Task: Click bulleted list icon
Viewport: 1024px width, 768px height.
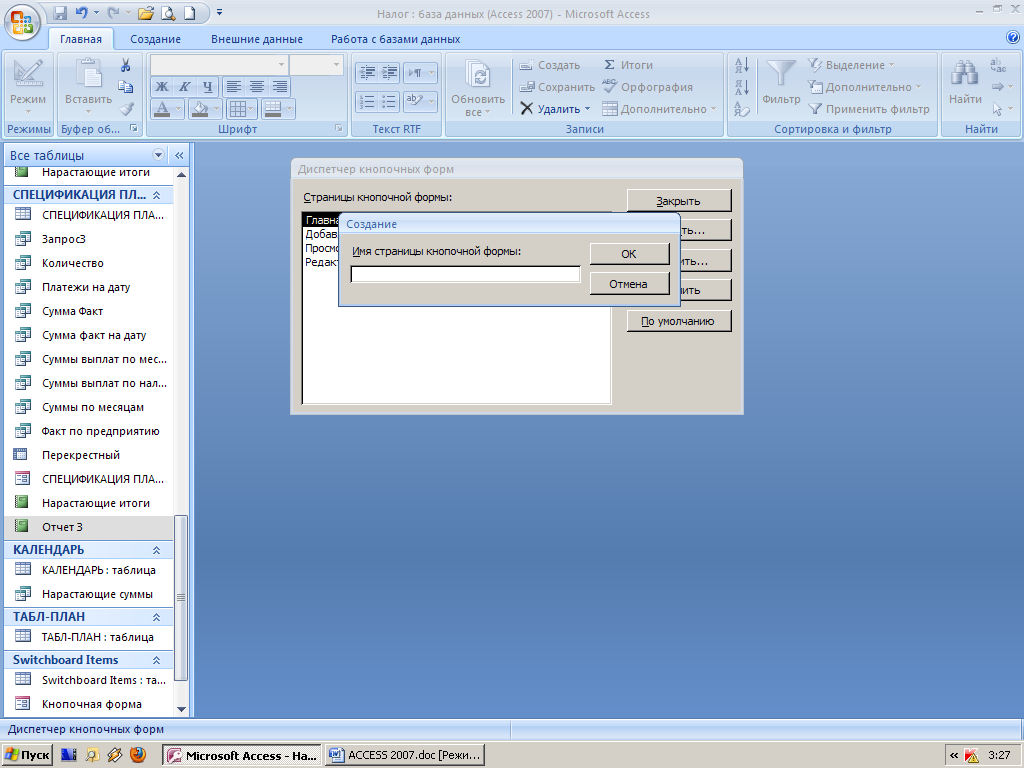Action: 390,101
